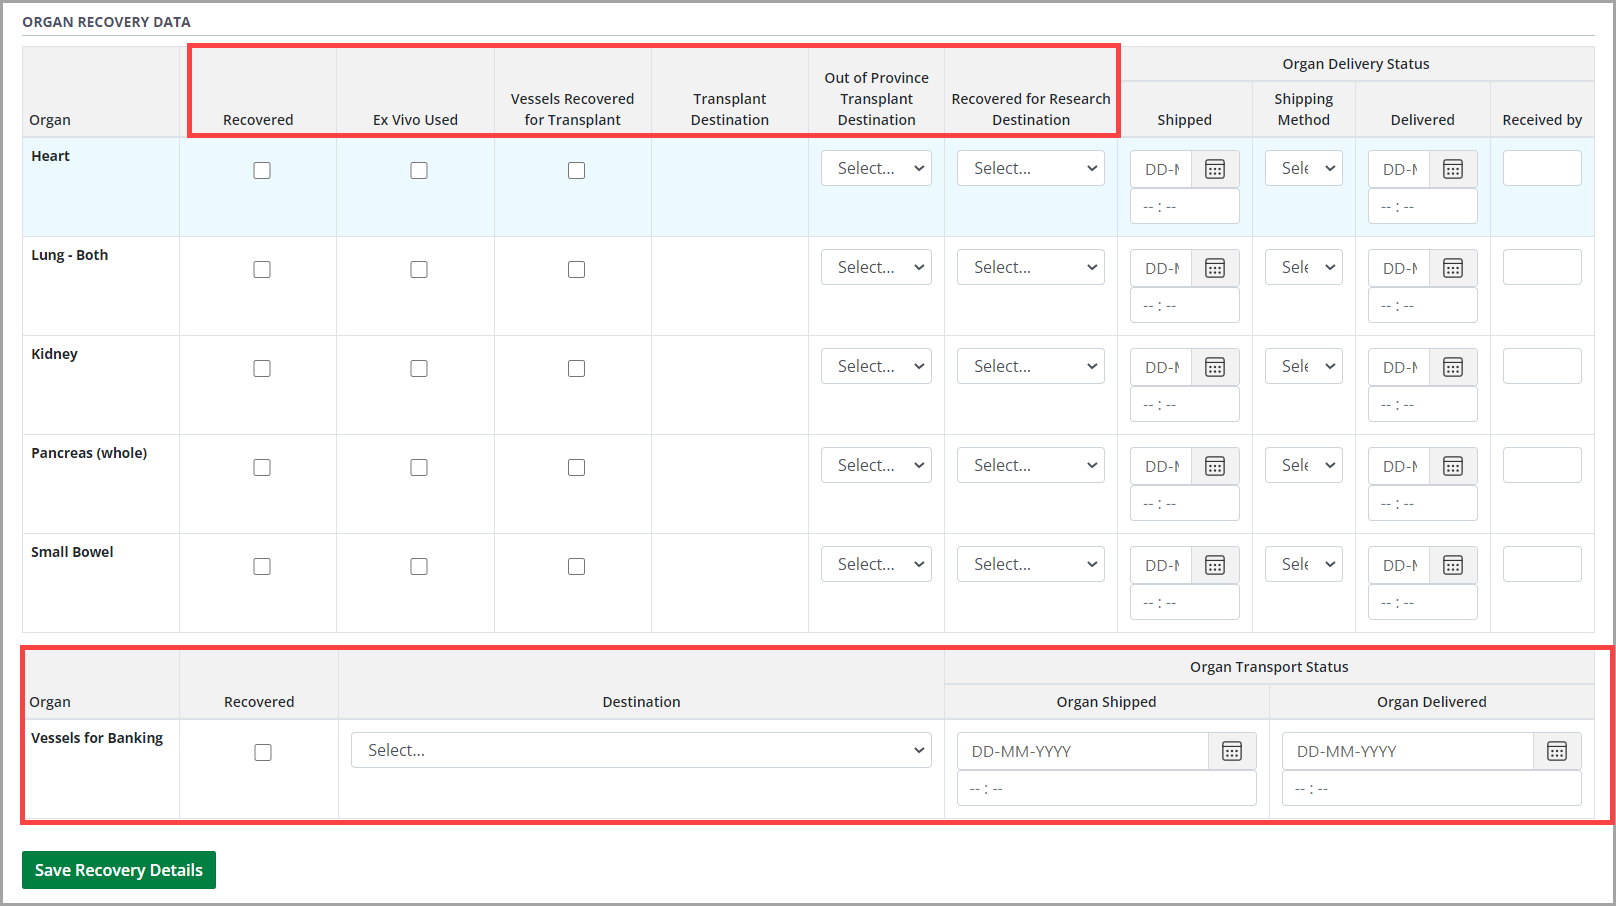Enable Ex Vivo Used for Kidney
This screenshot has height=906, width=1616.
tap(418, 368)
